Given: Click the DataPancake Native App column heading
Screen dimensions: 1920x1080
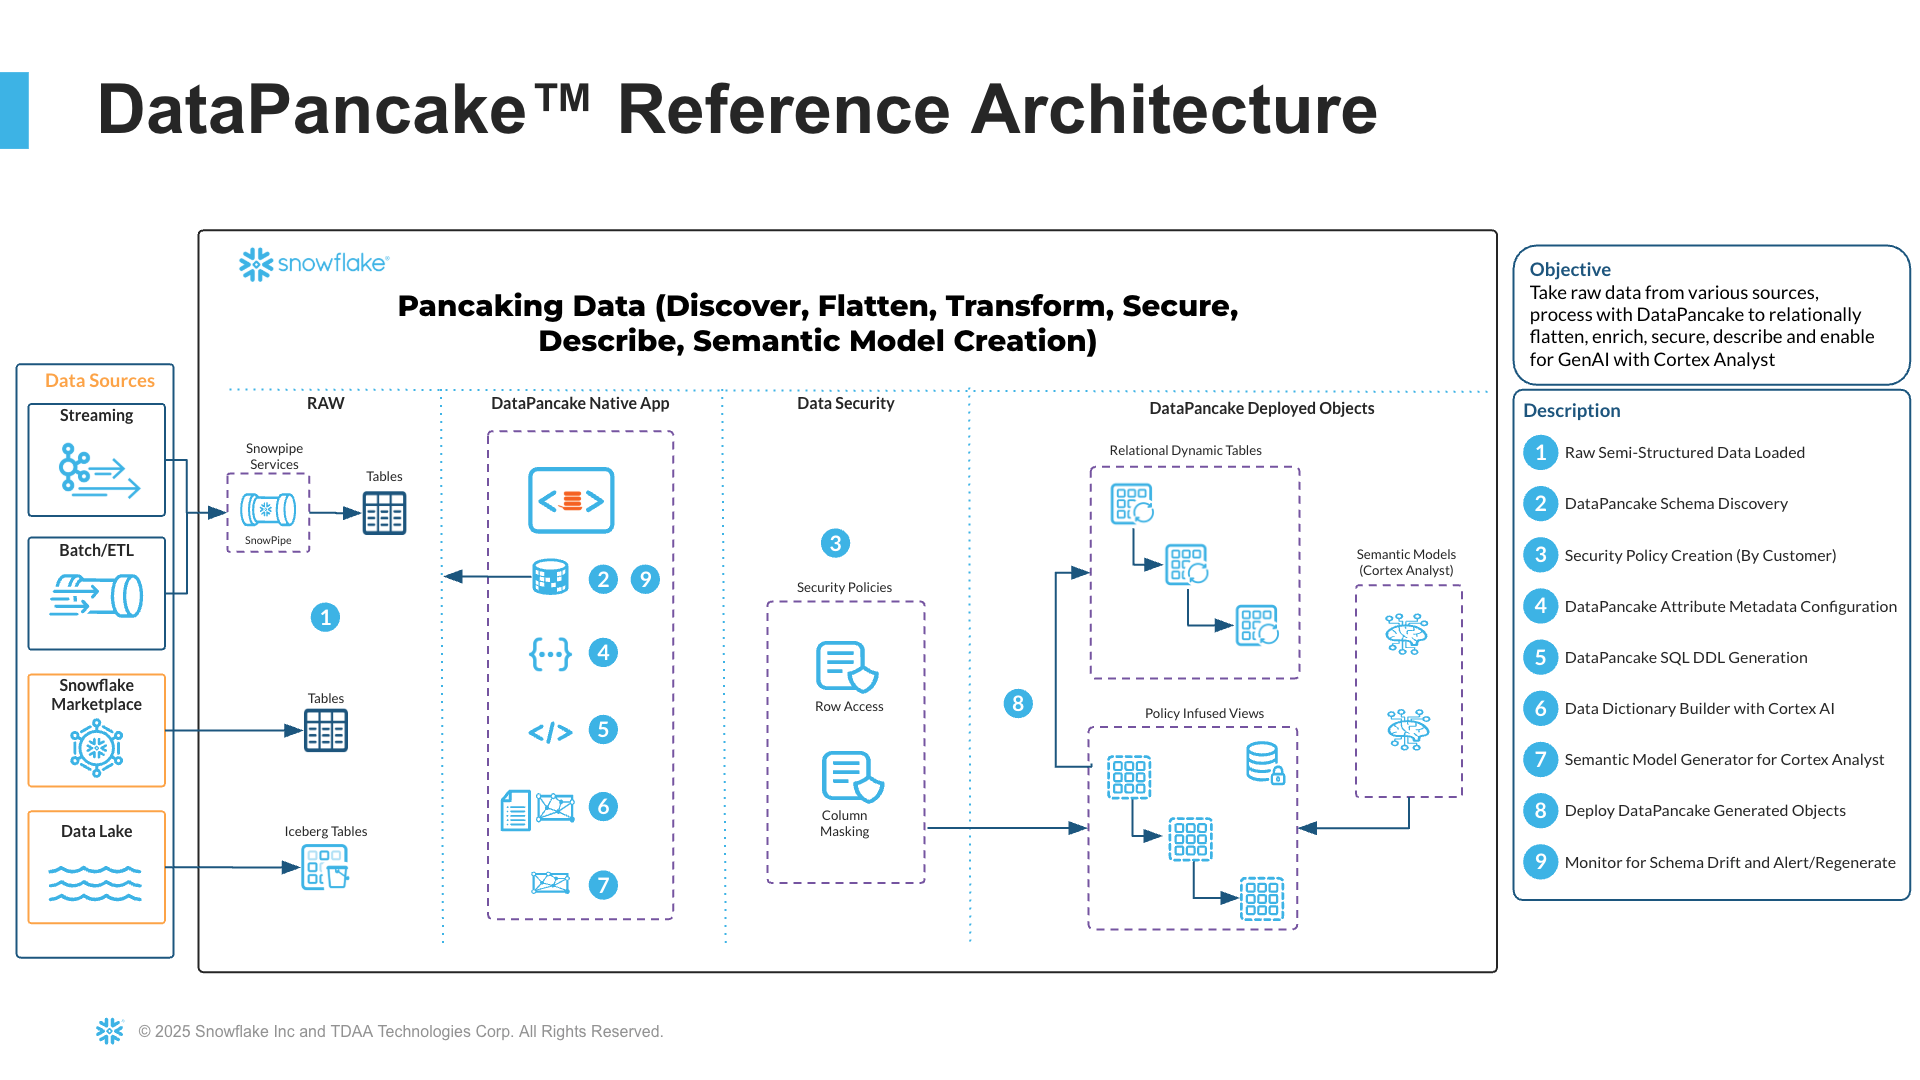Looking at the screenshot, I should 580,403.
